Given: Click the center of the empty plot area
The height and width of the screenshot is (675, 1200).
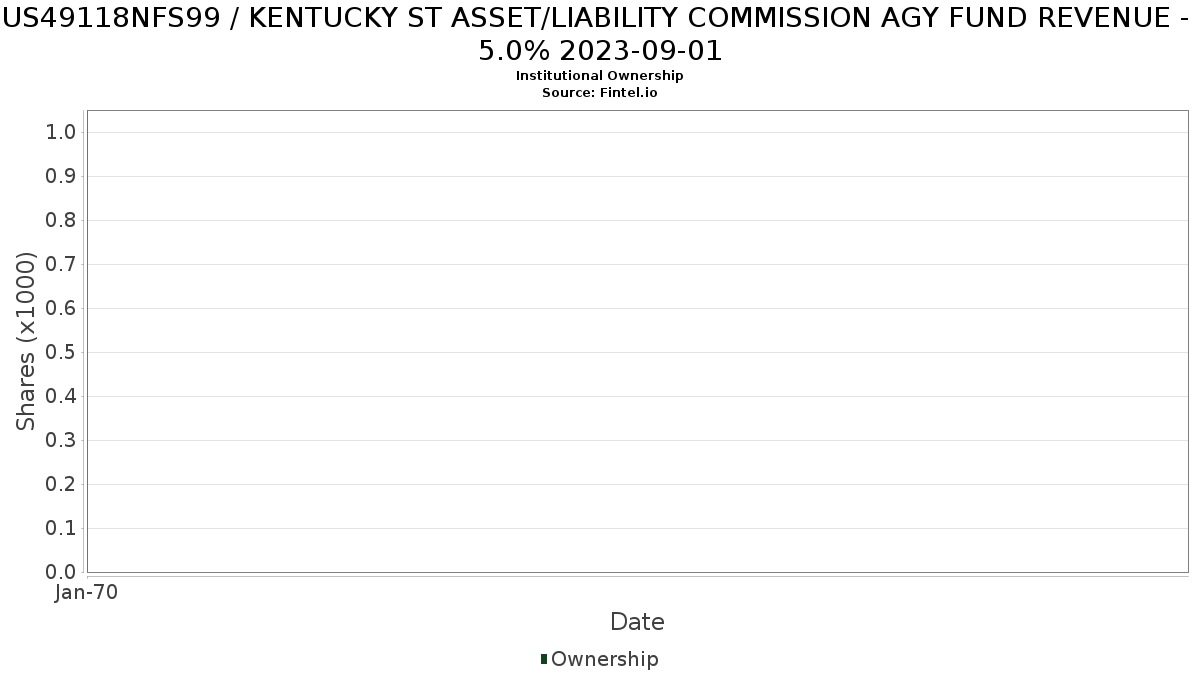Looking at the screenshot, I should point(637,341).
